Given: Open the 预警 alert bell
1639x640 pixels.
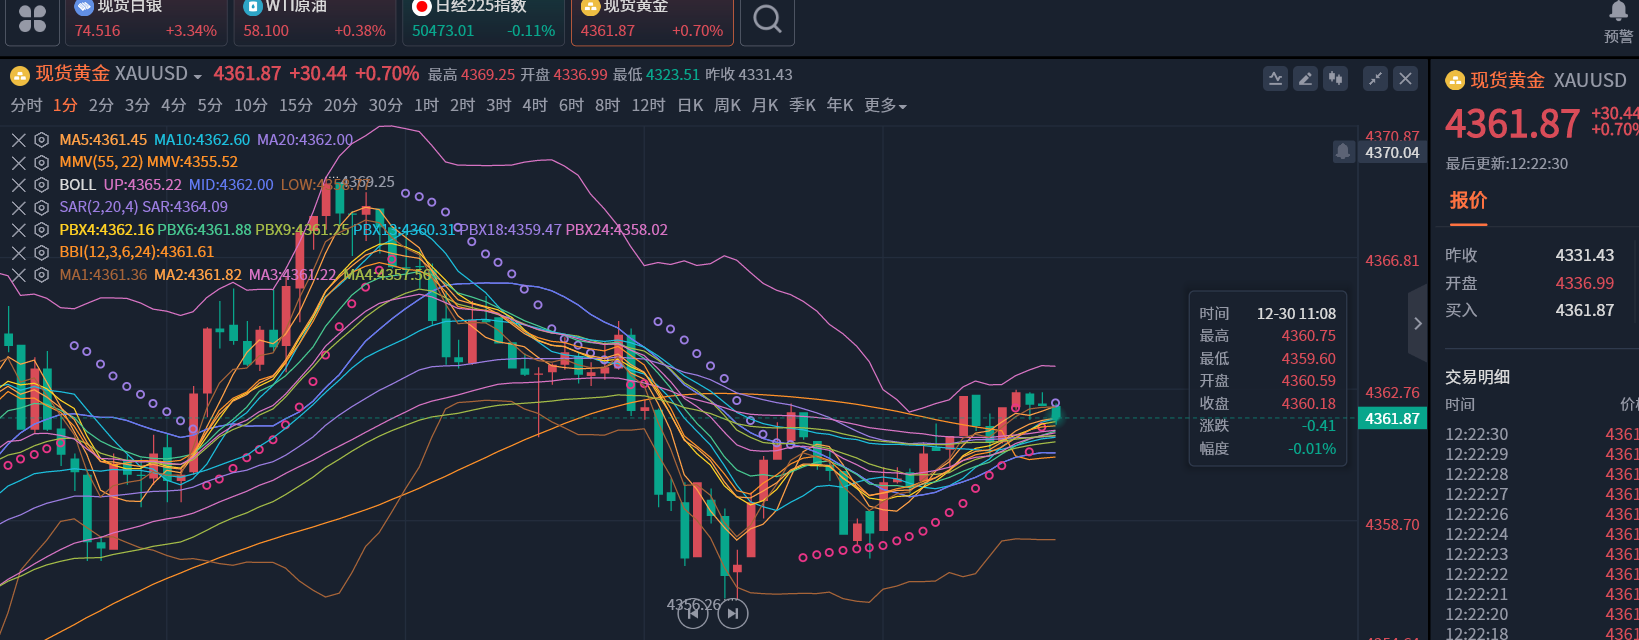Looking at the screenshot, I should [1618, 14].
